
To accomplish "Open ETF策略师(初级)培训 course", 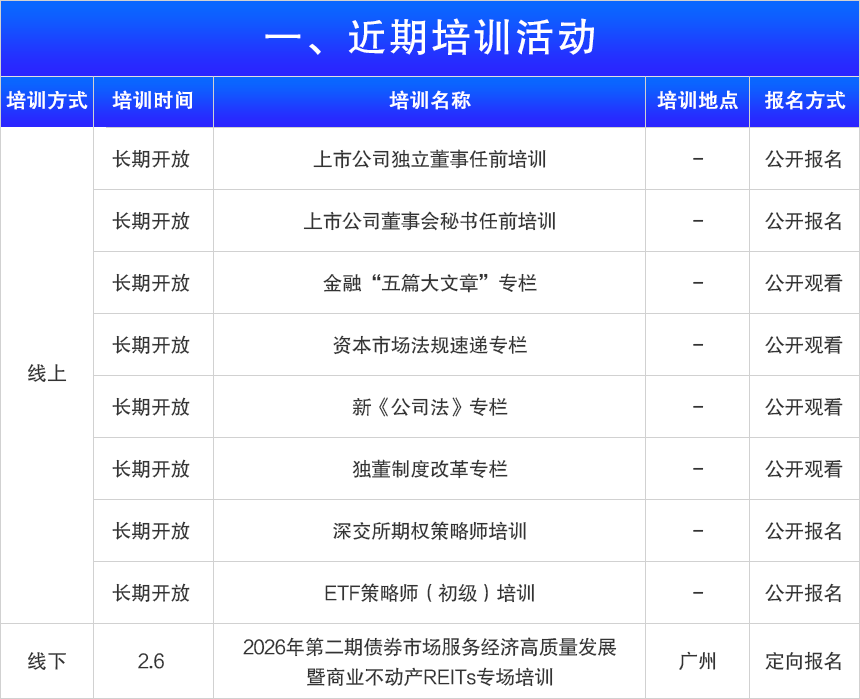I will tap(429, 593).
